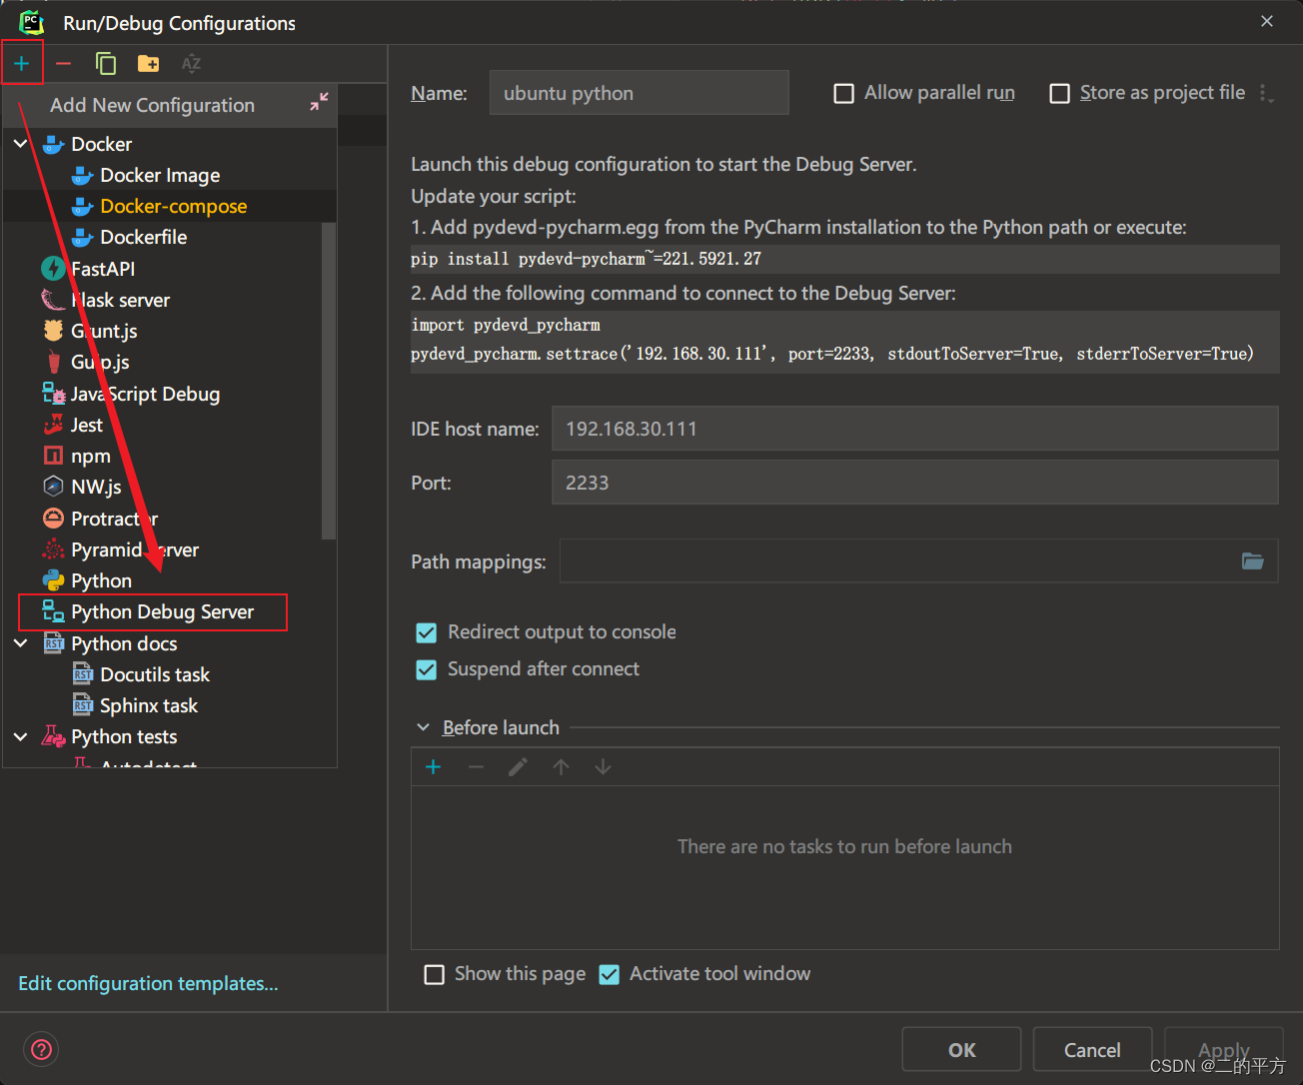Click the npm square icon
Viewport: 1303px width, 1085px height.
pos(54,456)
